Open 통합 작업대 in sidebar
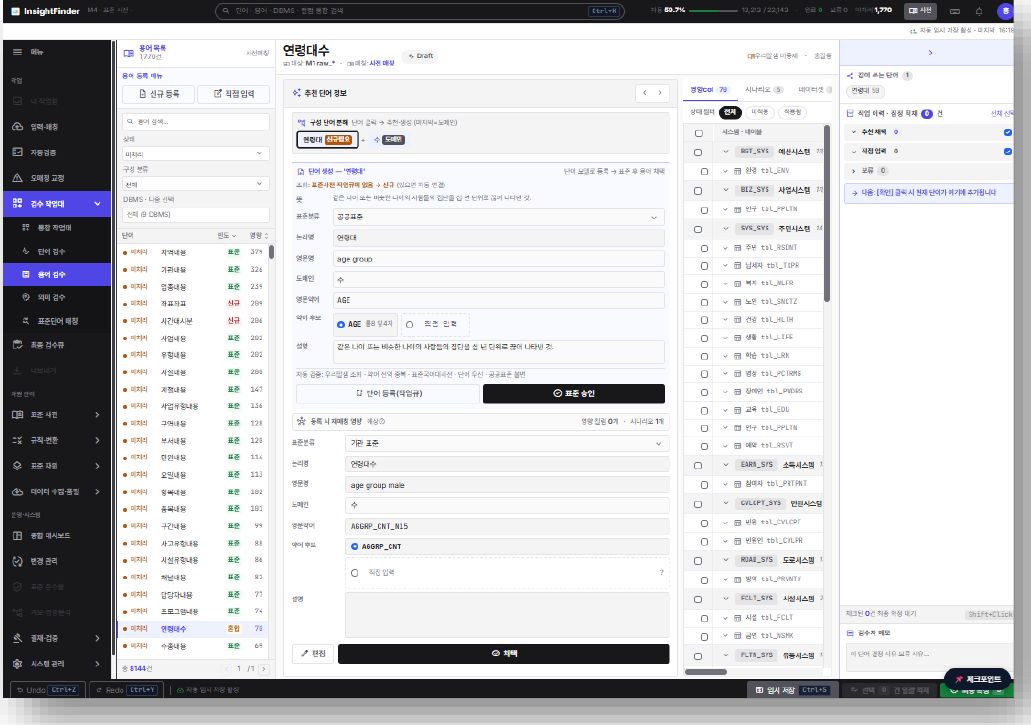 click(x=55, y=227)
